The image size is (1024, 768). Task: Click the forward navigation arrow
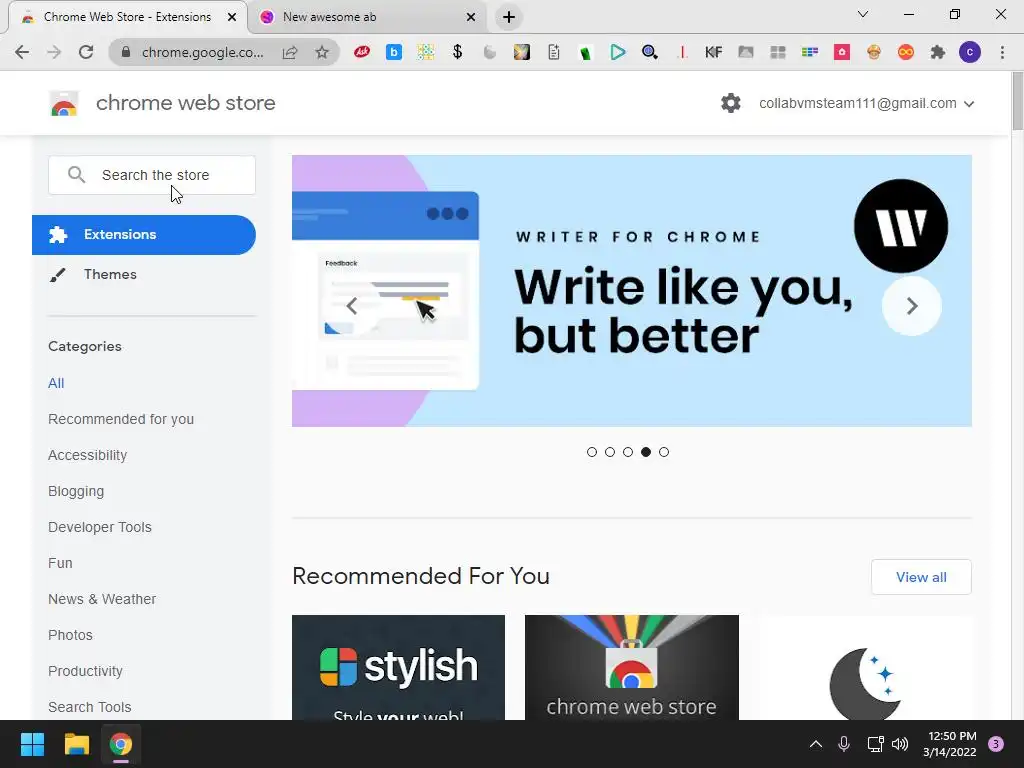[54, 52]
